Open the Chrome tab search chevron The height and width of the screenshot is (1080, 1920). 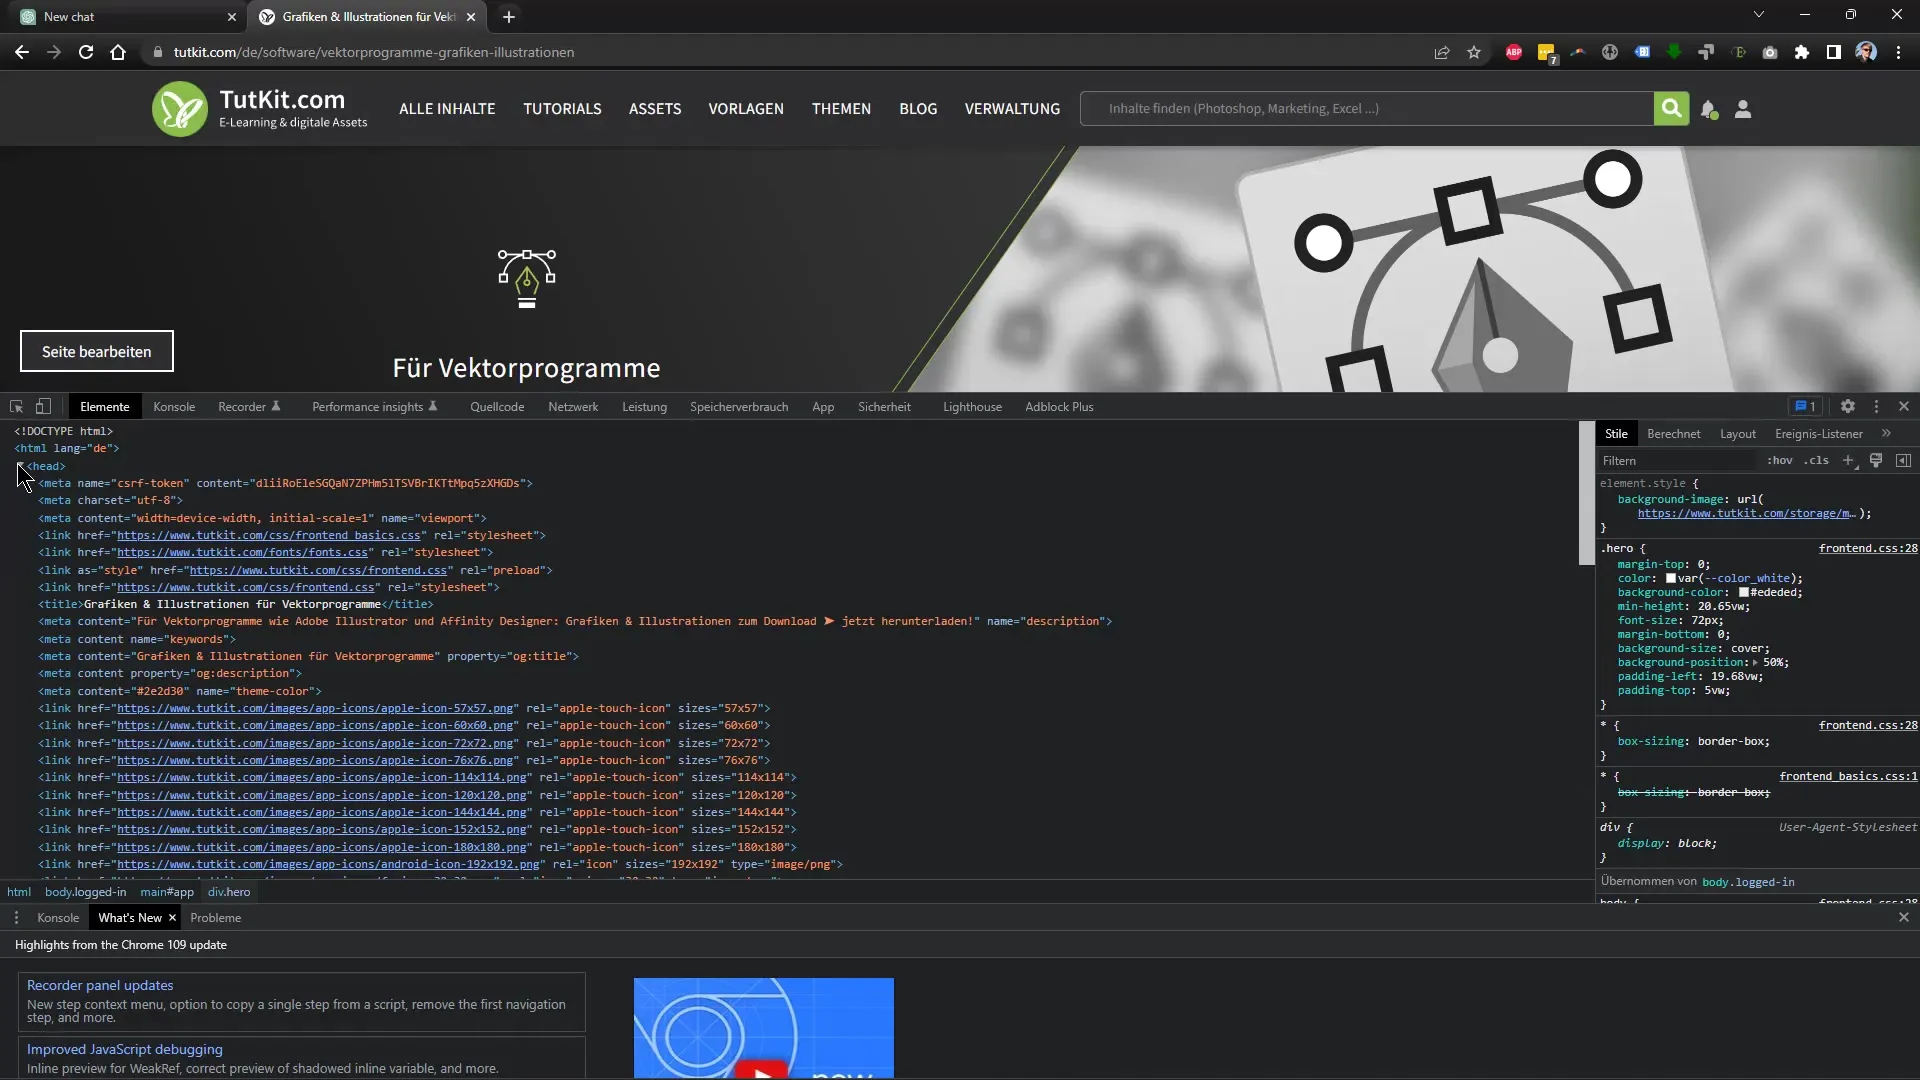click(1759, 15)
